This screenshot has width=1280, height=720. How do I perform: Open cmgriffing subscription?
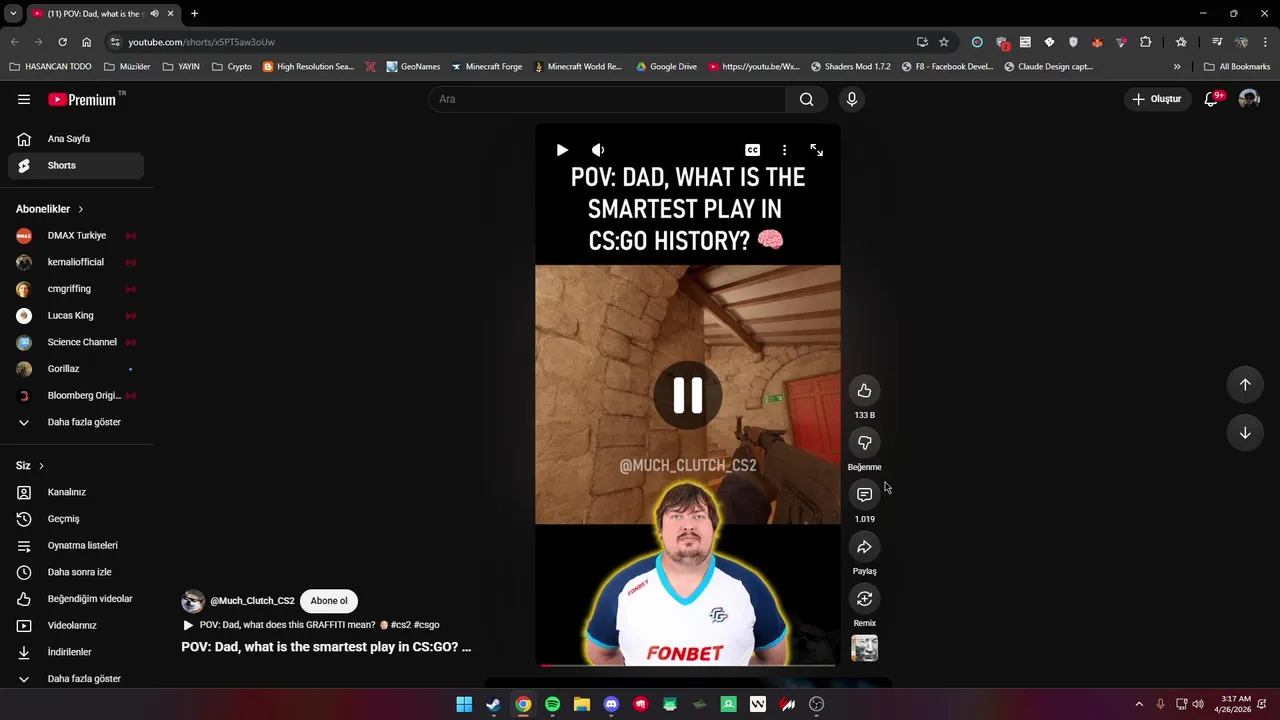click(76, 289)
